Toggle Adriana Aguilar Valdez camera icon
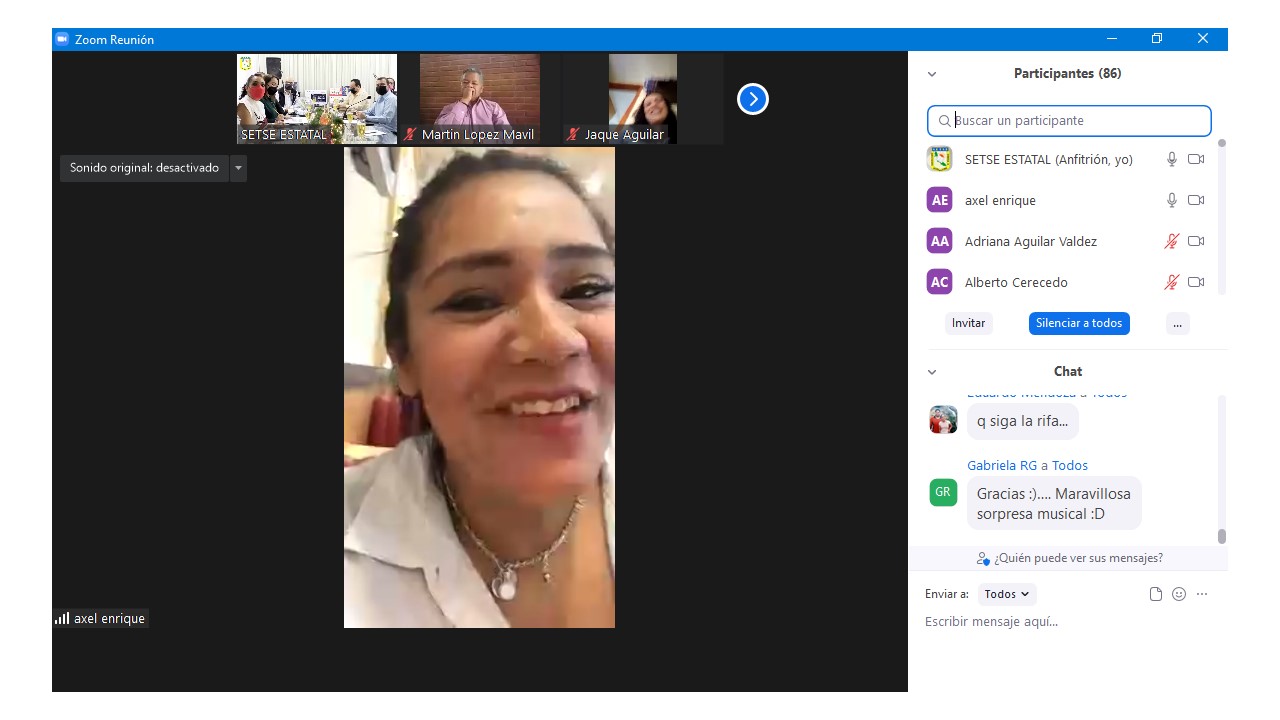Image resolution: width=1280 pixels, height=720 pixels. point(1196,241)
